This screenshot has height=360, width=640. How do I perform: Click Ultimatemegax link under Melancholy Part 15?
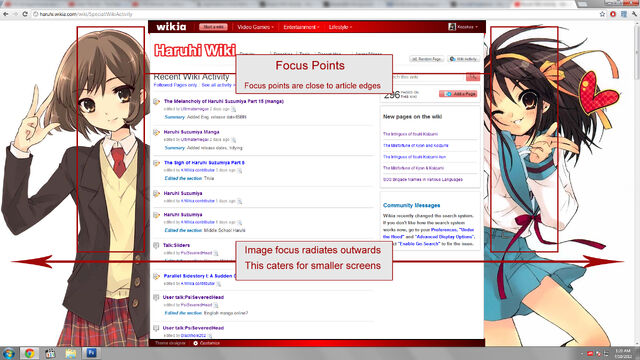pyautogui.click(x=195, y=109)
